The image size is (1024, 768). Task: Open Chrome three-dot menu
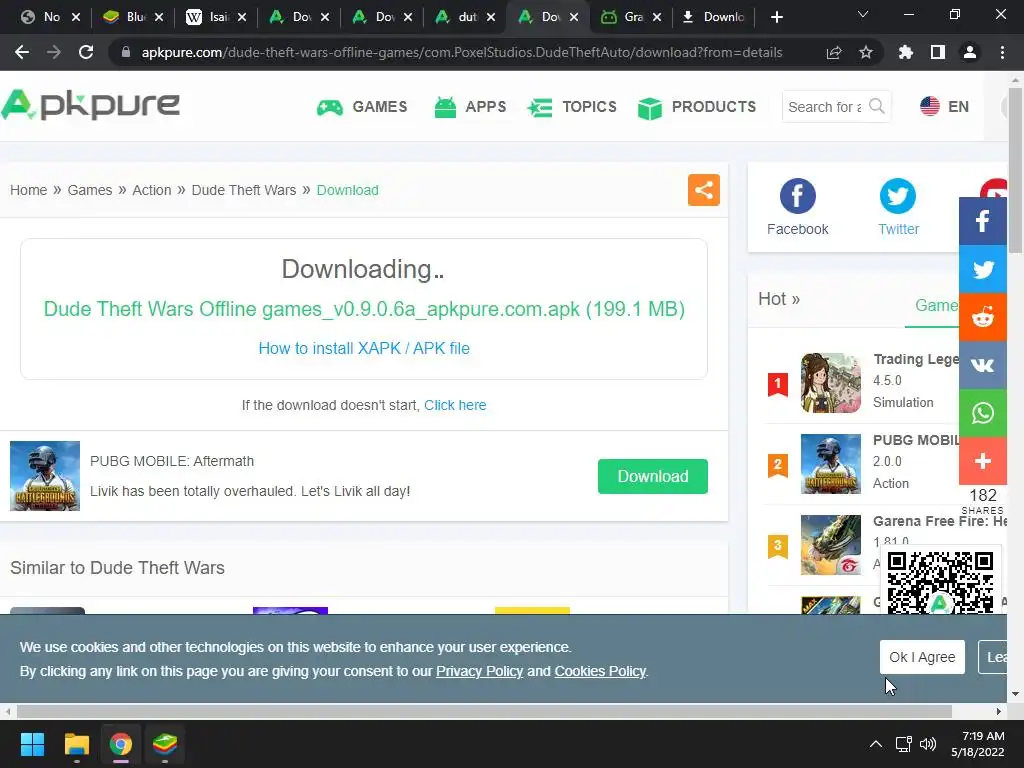[1002, 52]
